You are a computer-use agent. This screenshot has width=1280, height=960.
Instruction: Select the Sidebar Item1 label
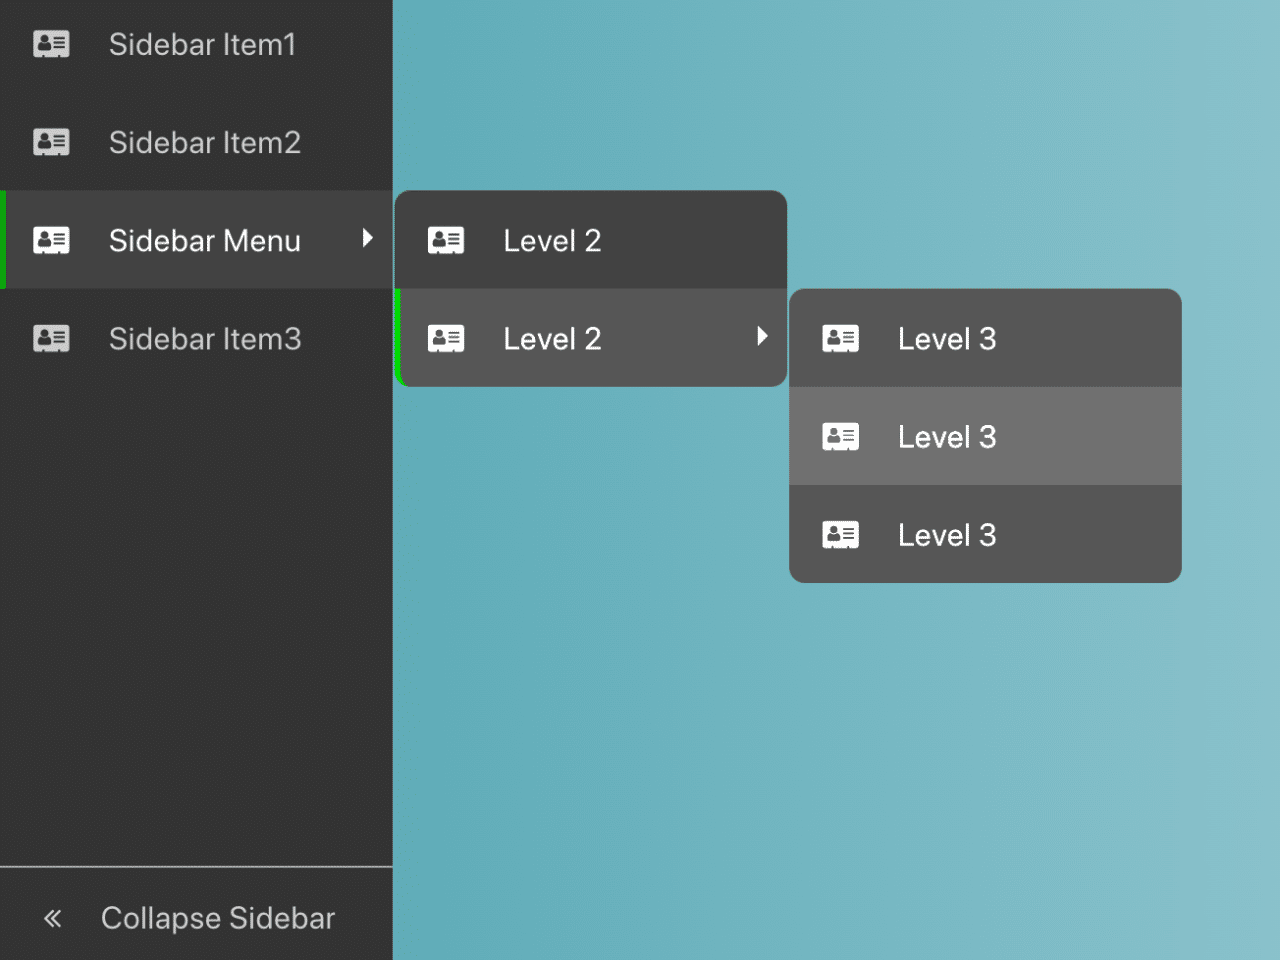click(202, 45)
